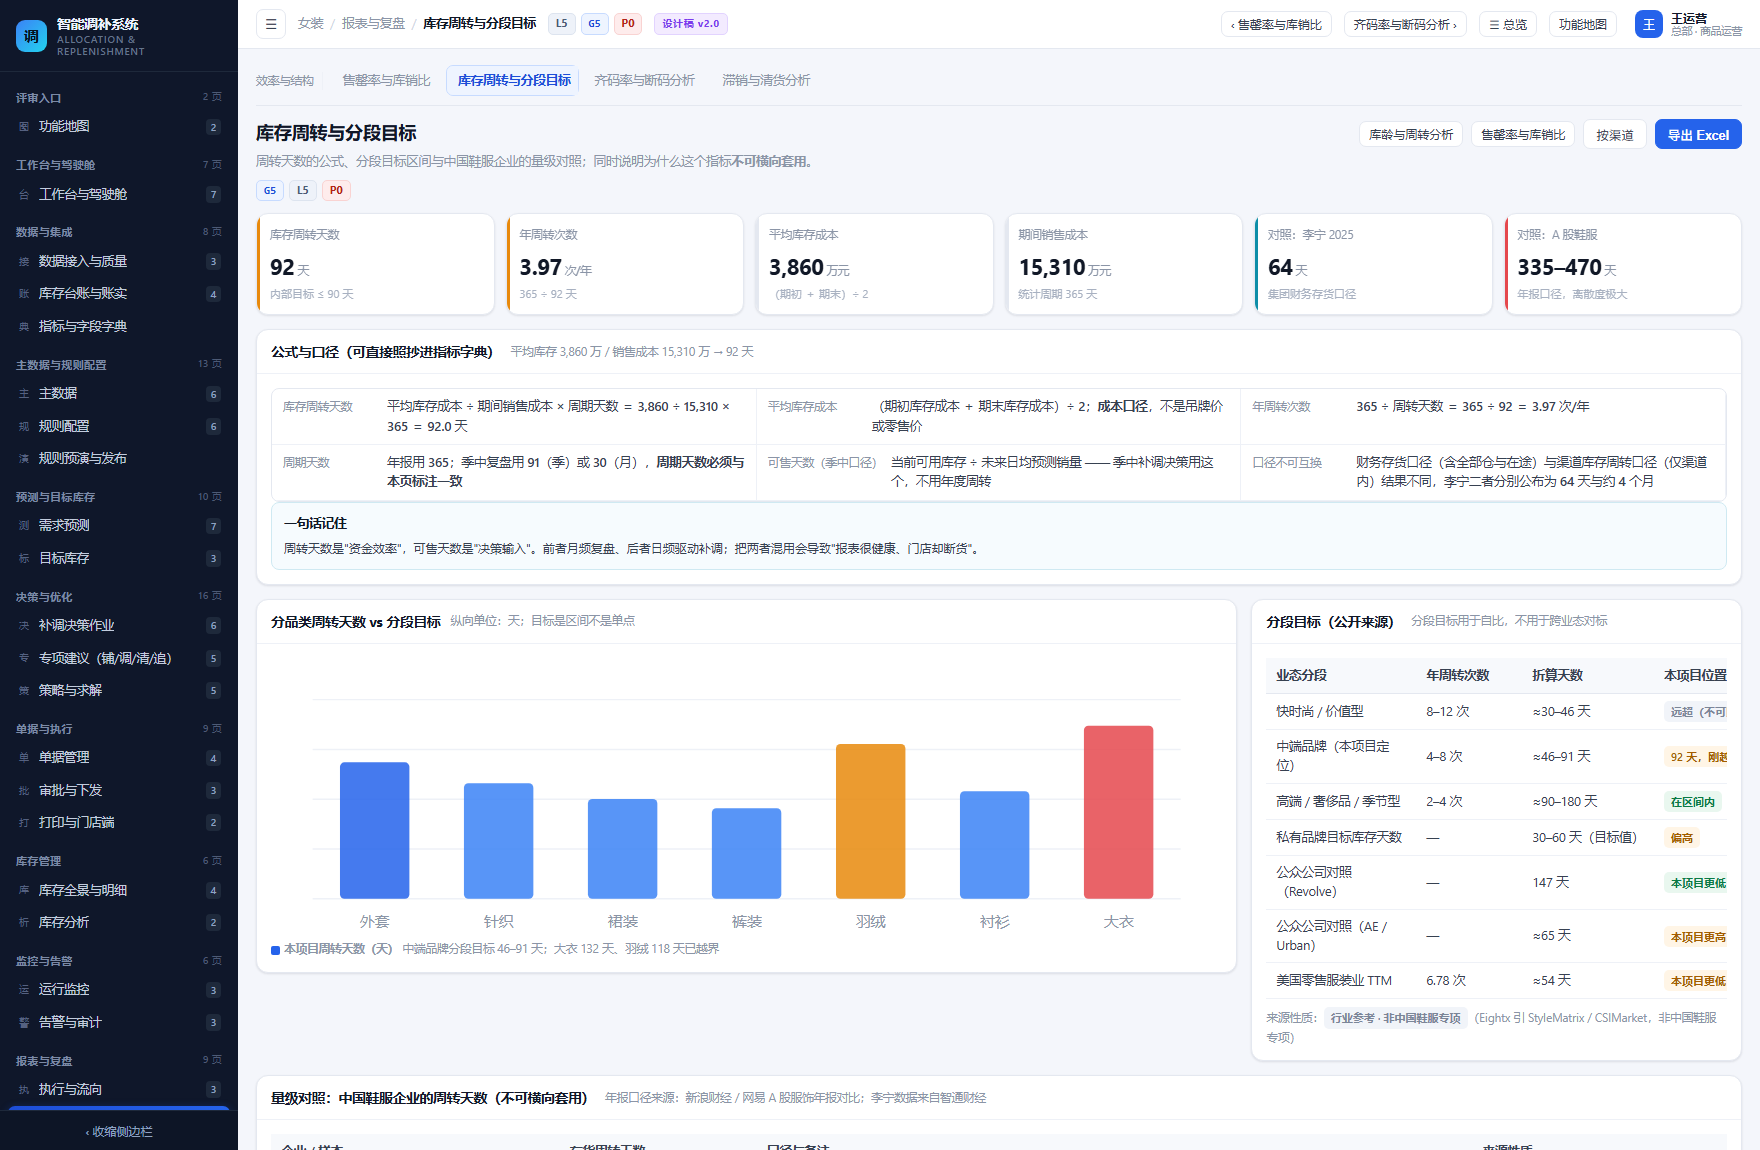The height and width of the screenshot is (1150, 1760).
Task: Click the 报表与复盘 breadcrumb link
Action: point(373,24)
